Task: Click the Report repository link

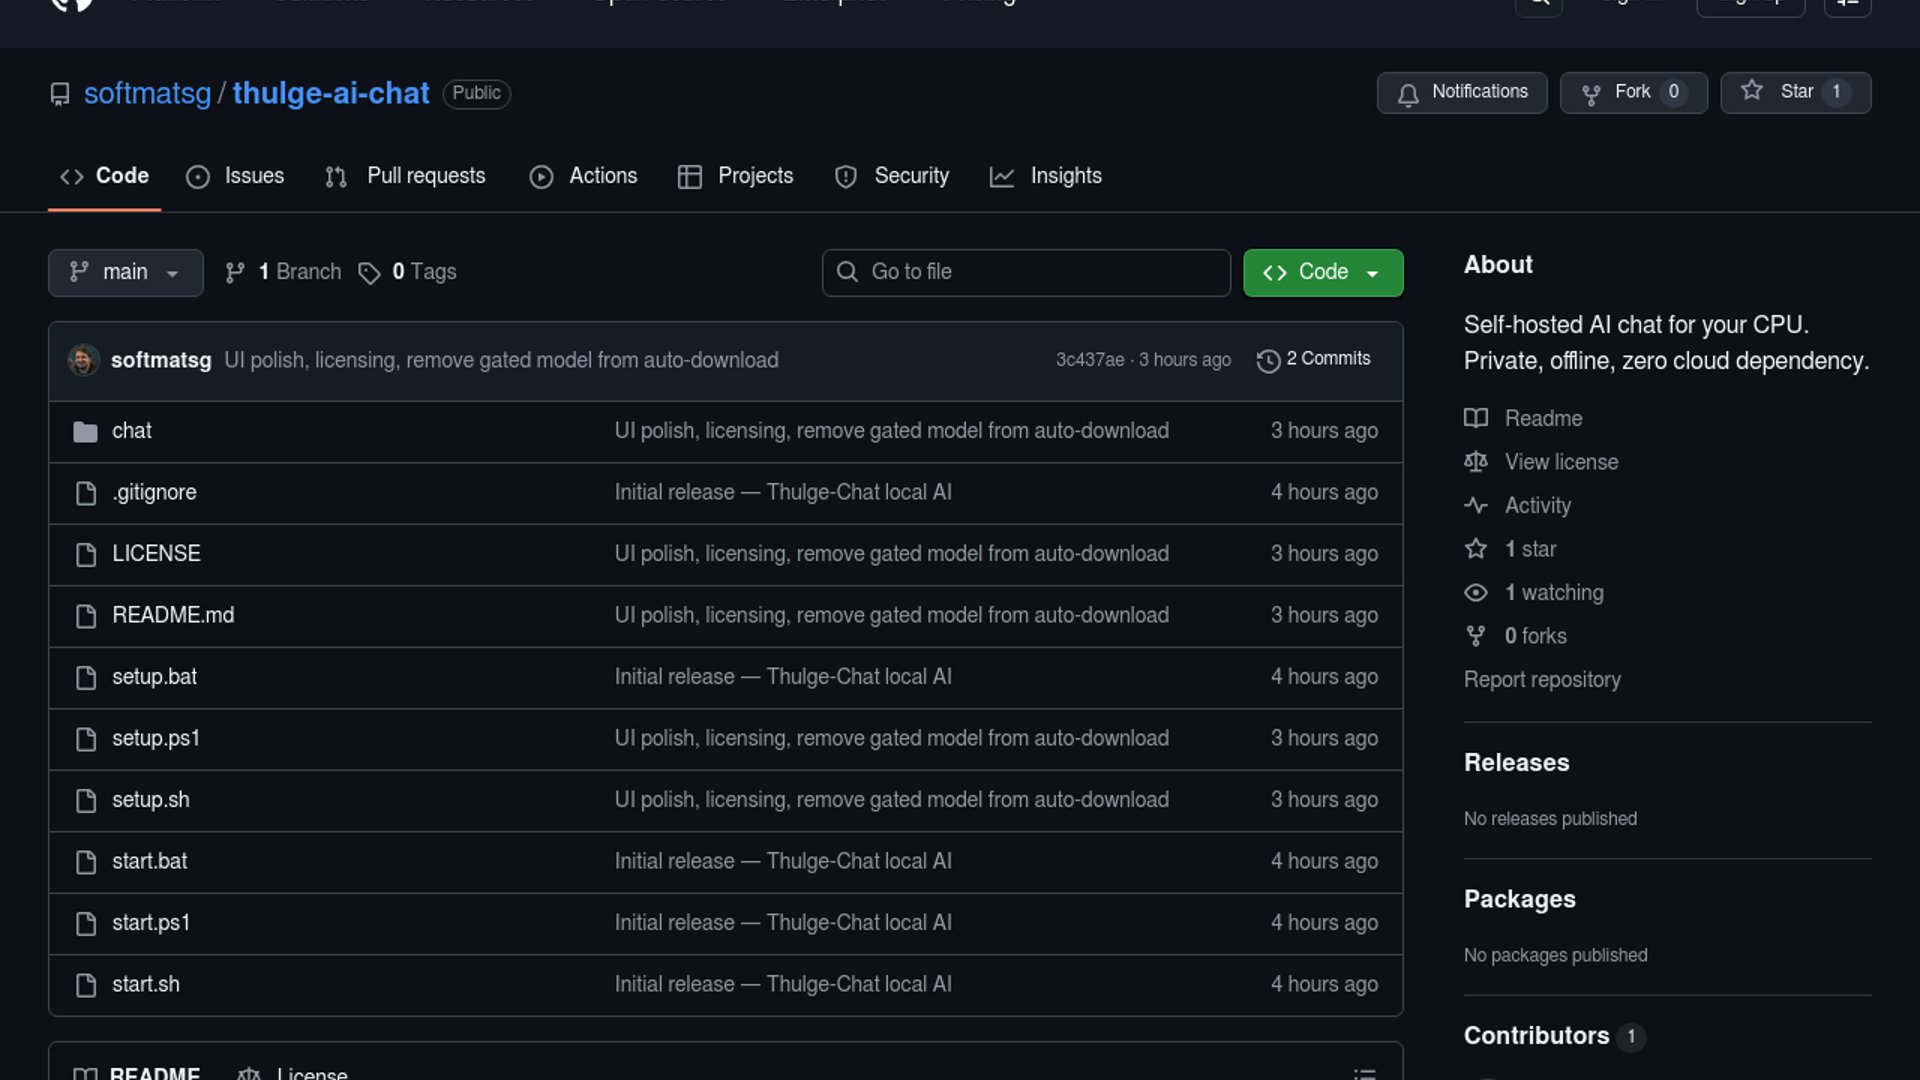Action: [1541, 680]
